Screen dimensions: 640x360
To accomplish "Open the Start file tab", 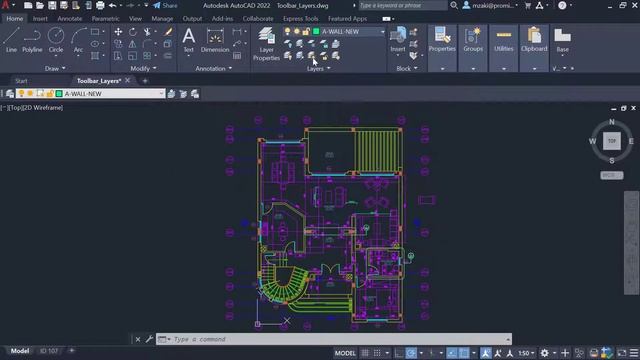I will pos(21,81).
